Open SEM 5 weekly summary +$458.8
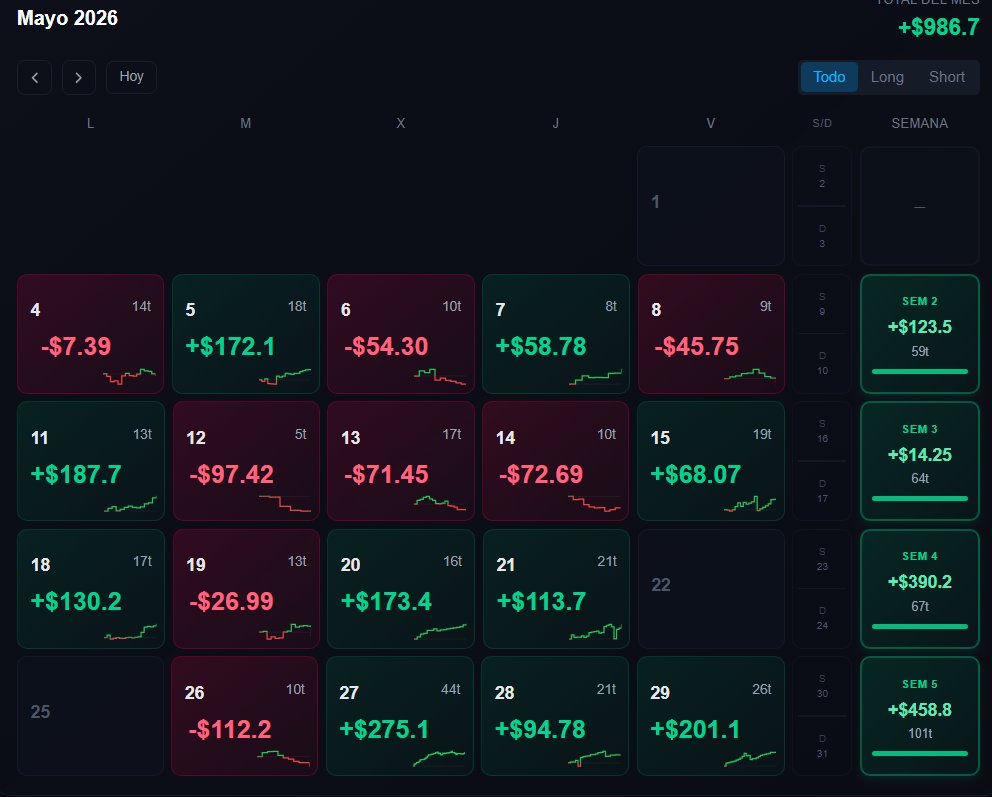Image resolution: width=992 pixels, height=797 pixels. (x=920, y=716)
